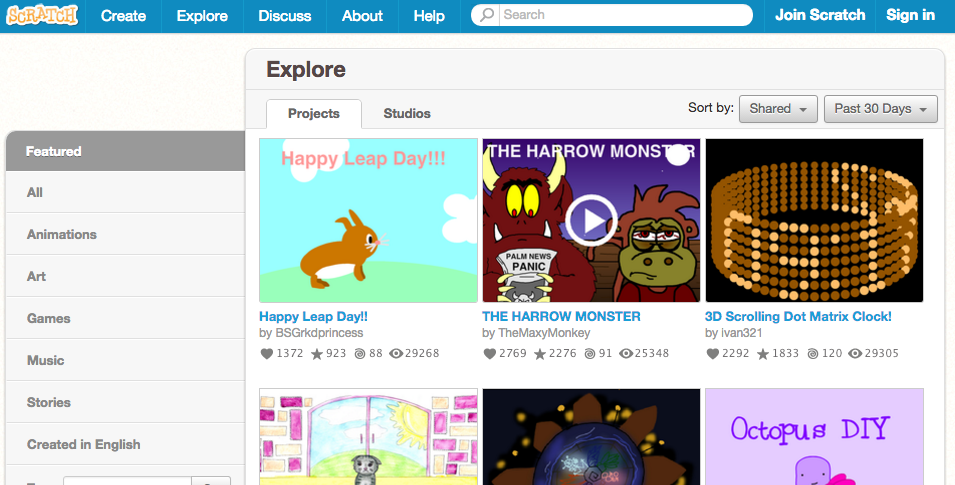Click star icon under THE HARROW MONSTER
The width and height of the screenshot is (955, 485).
540,353
